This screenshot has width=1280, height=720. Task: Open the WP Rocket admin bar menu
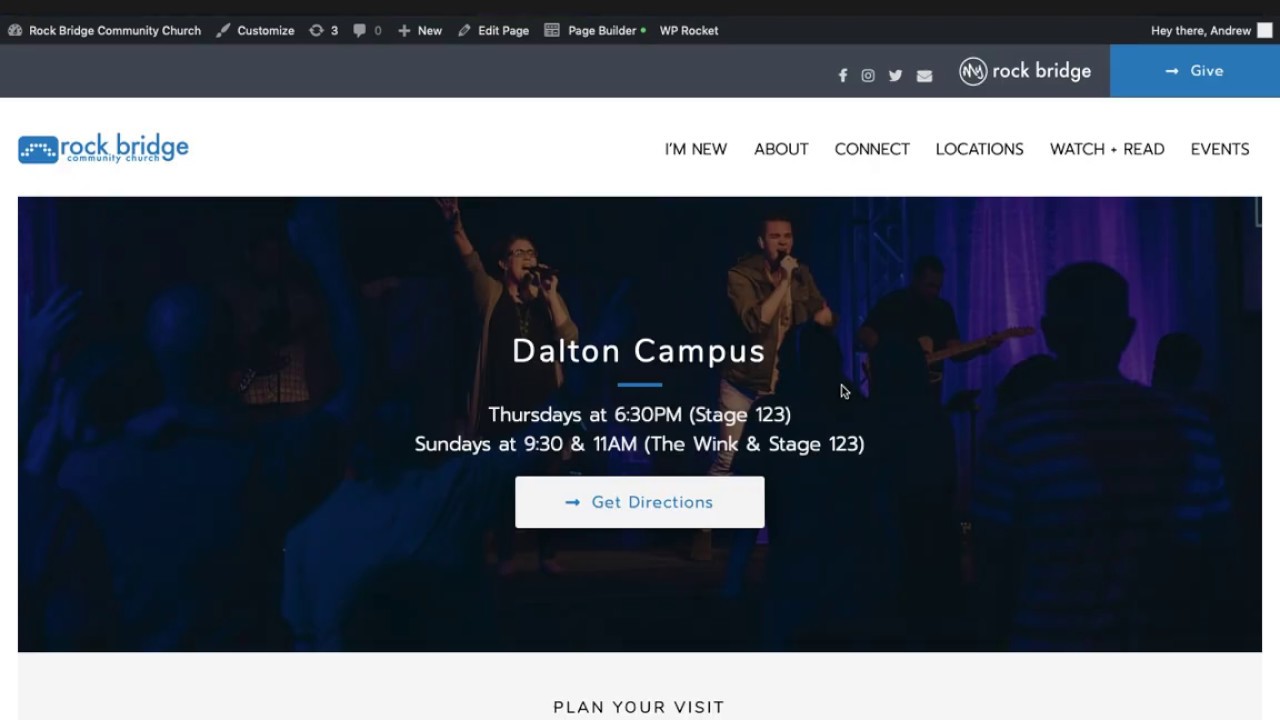pyautogui.click(x=689, y=30)
